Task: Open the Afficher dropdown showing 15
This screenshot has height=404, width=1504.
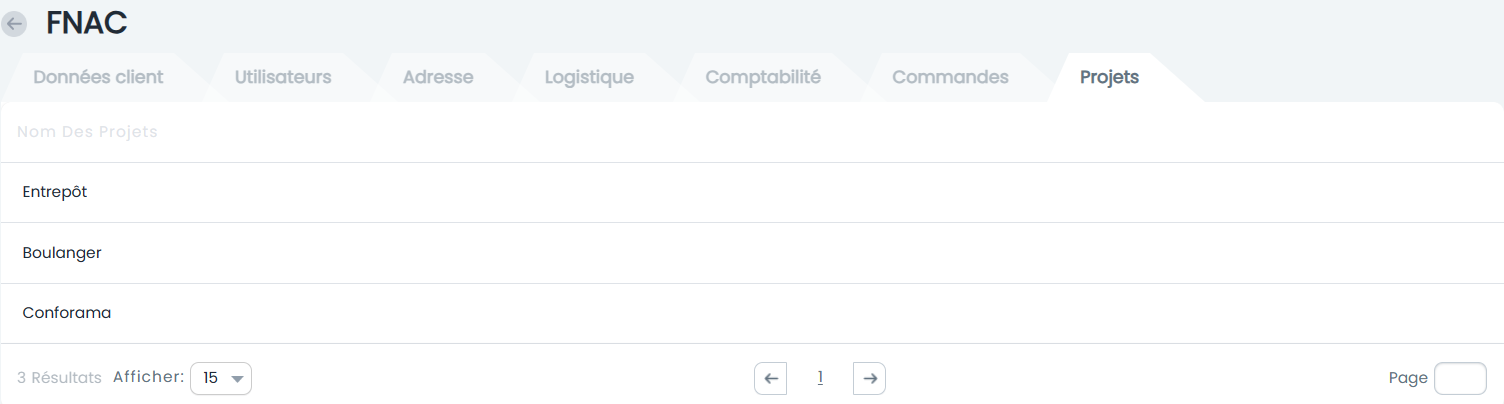Action: pyautogui.click(x=221, y=378)
